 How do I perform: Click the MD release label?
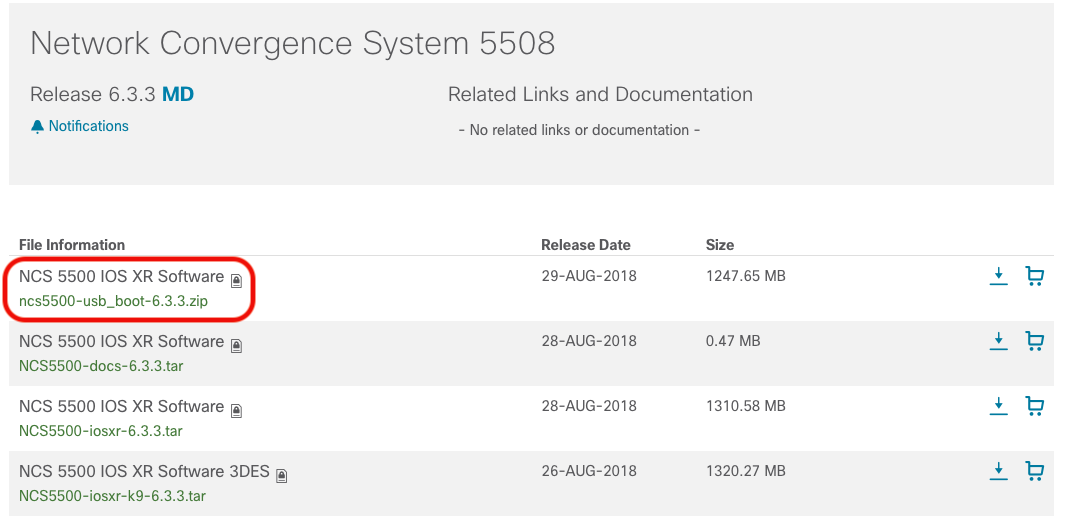(x=178, y=95)
